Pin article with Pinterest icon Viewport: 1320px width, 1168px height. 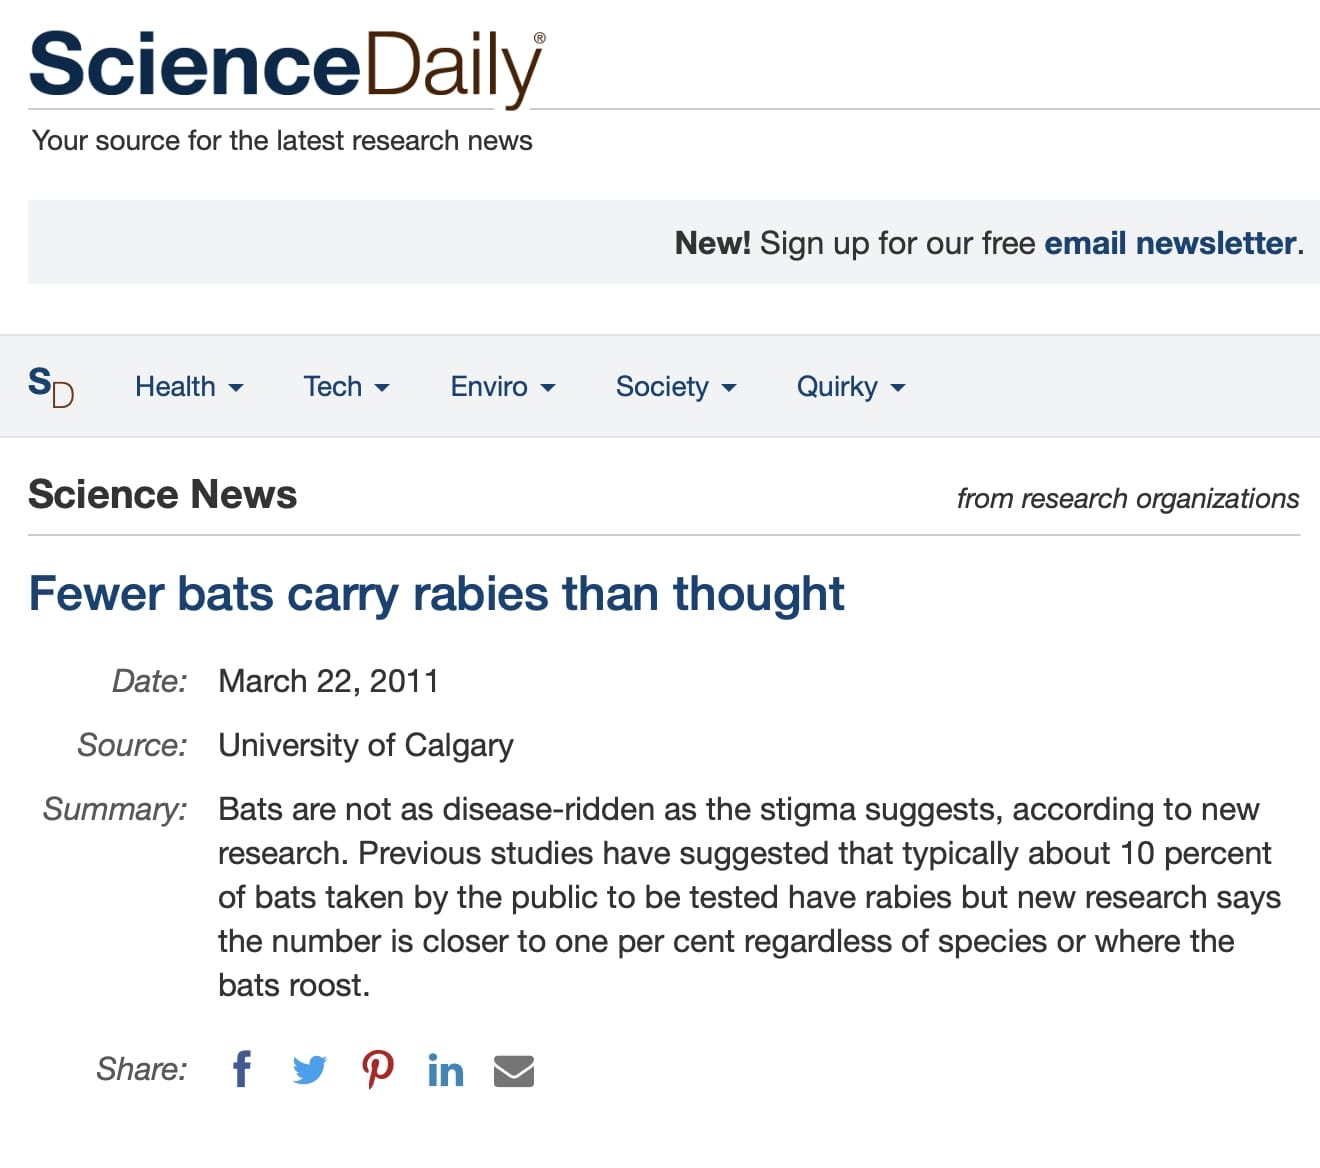(378, 1069)
